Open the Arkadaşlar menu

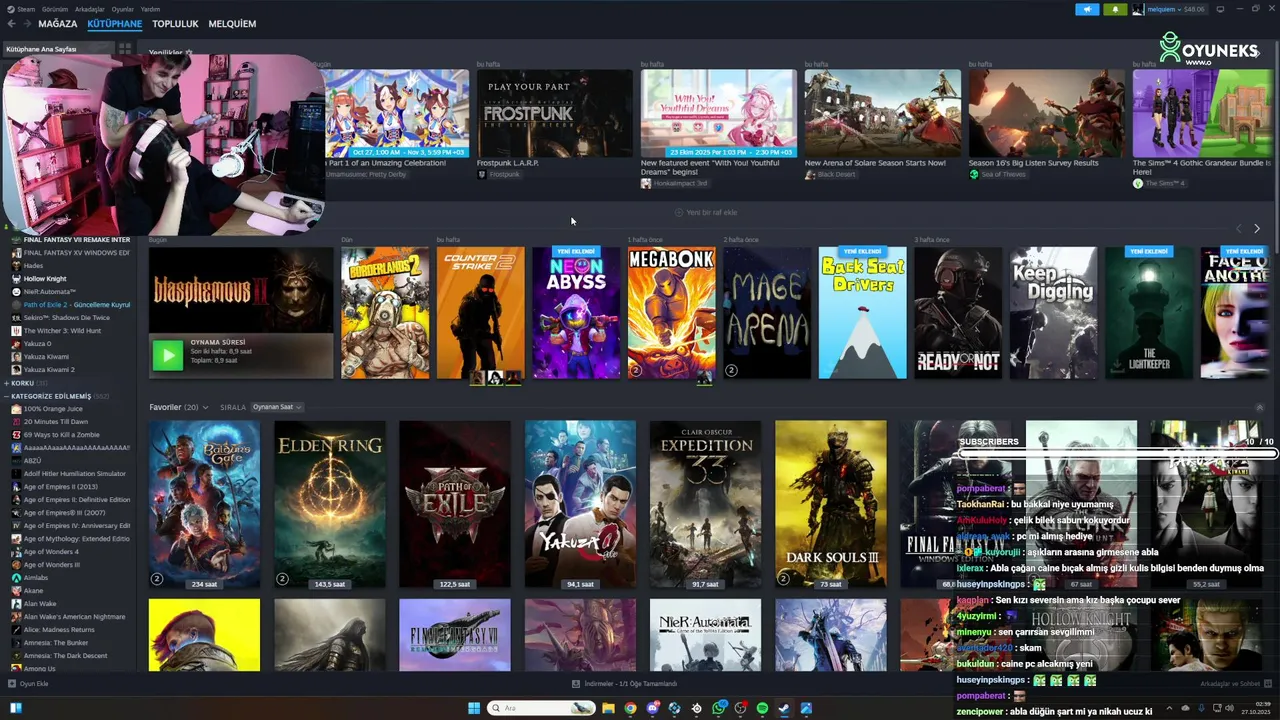tap(89, 9)
